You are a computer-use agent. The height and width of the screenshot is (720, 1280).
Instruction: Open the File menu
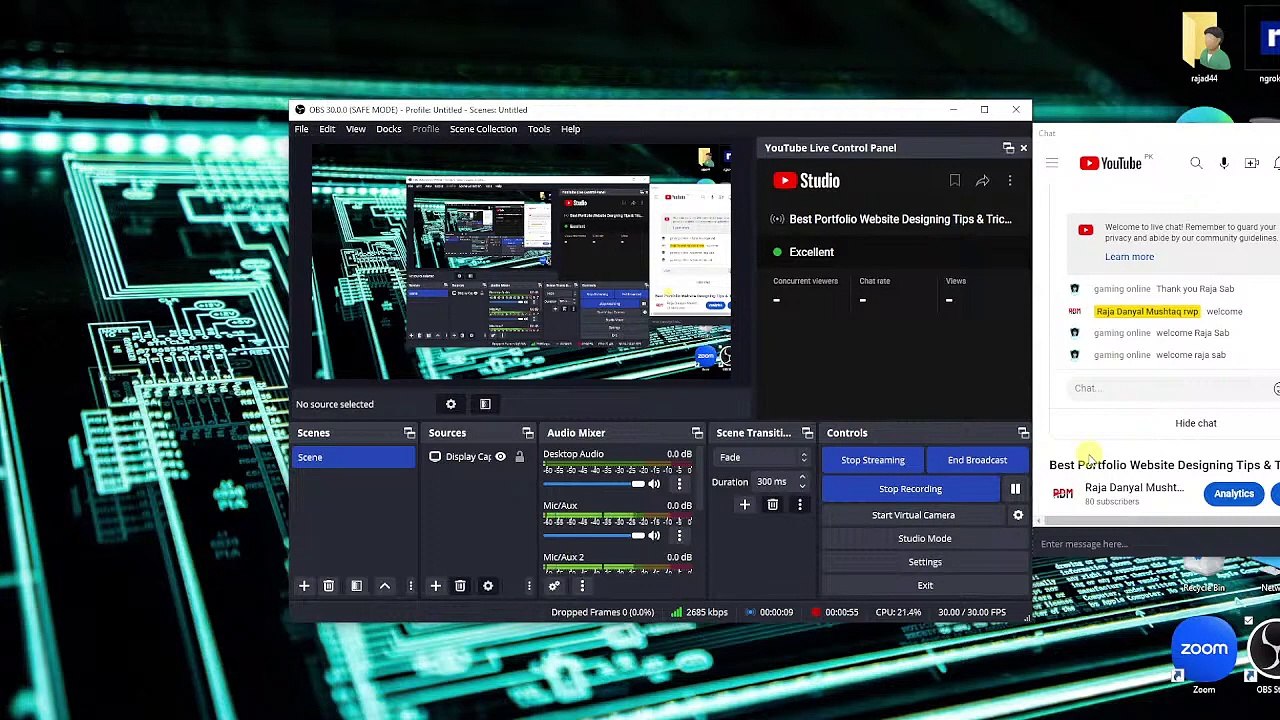point(301,129)
